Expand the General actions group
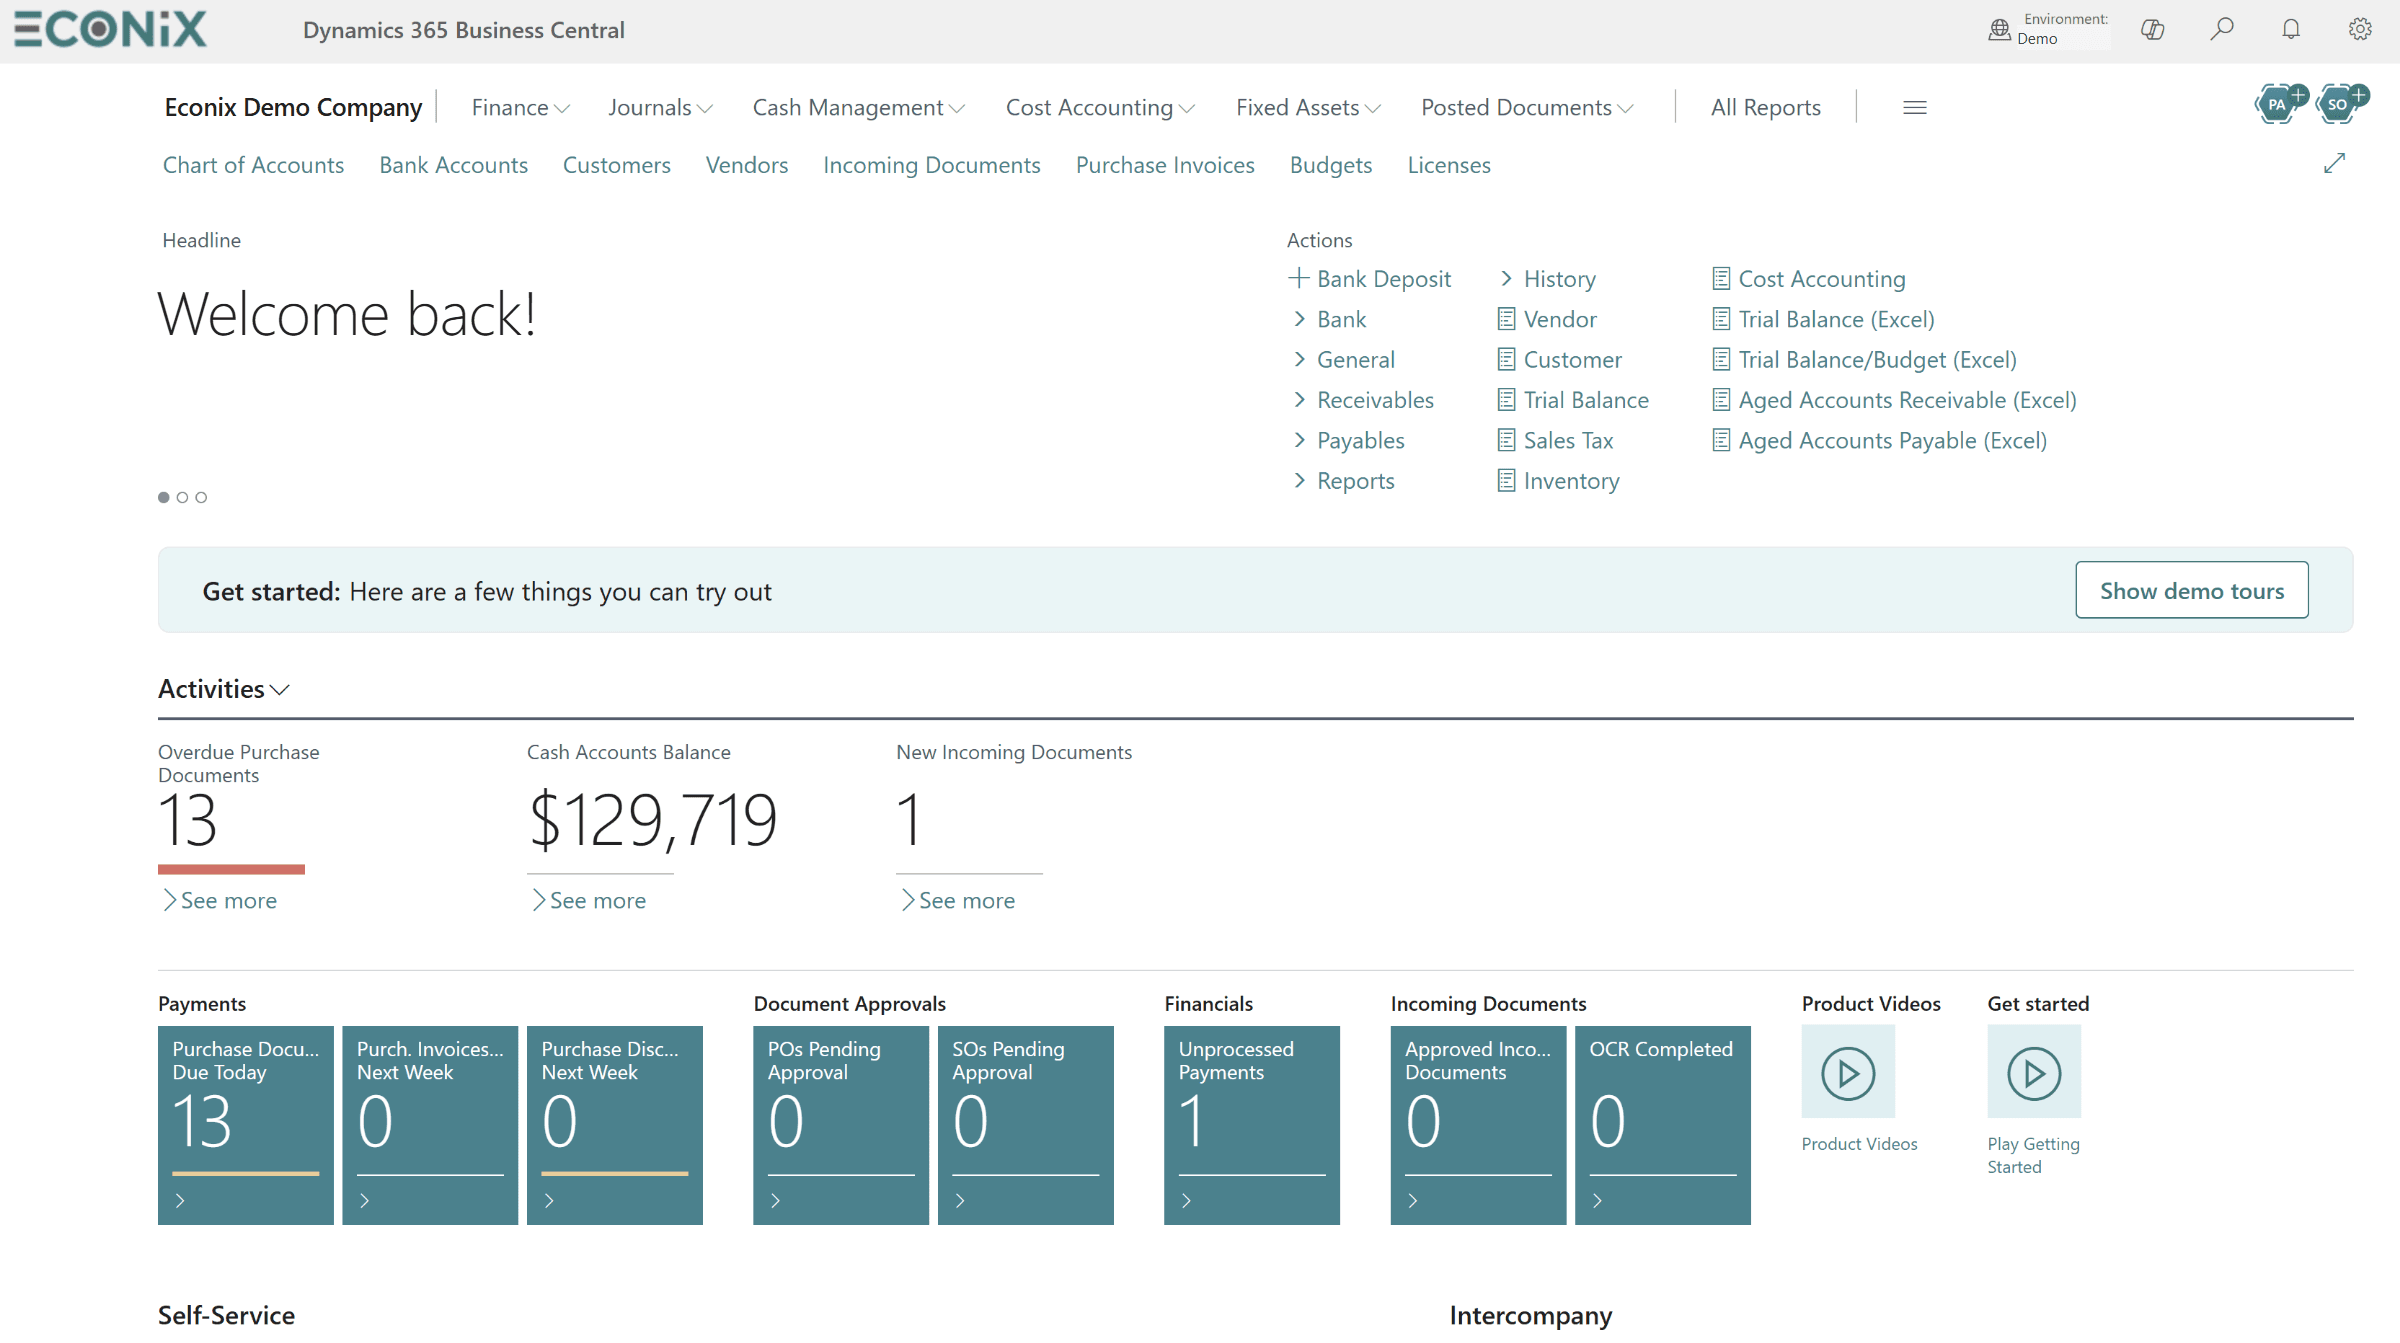The image size is (2400, 1343). point(1343,360)
